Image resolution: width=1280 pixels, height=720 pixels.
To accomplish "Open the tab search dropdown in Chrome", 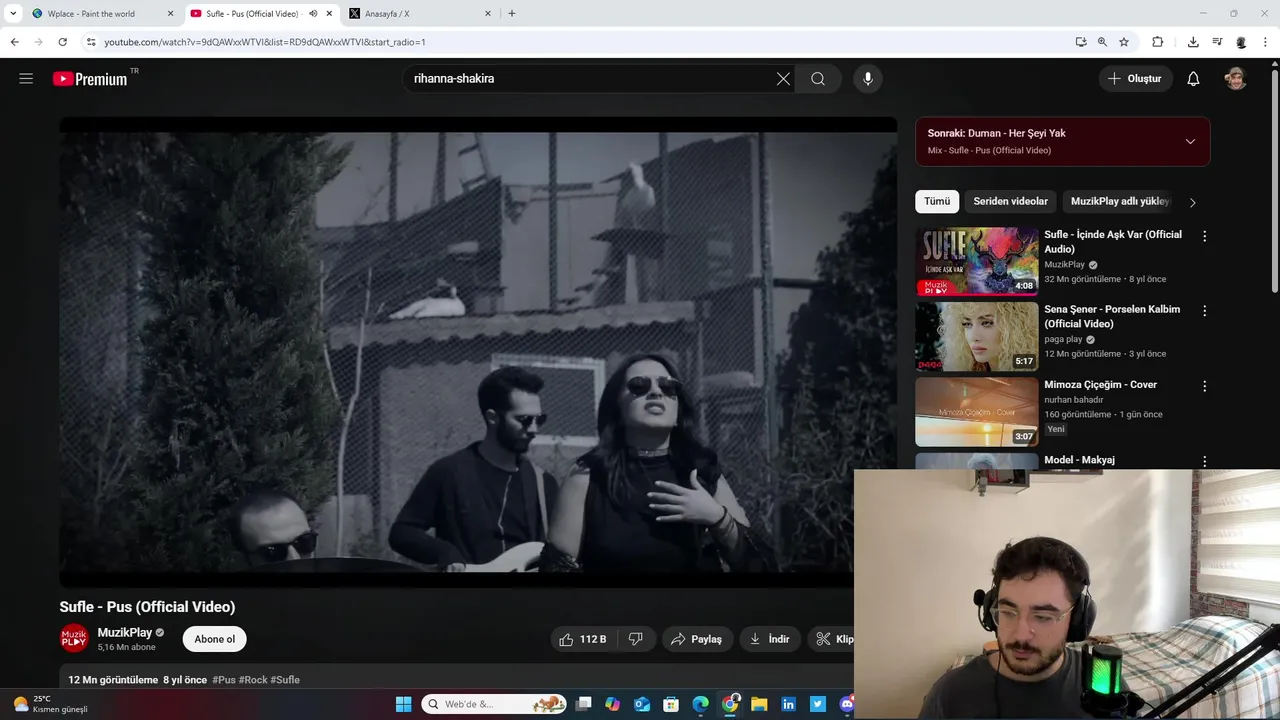I will (13, 14).
